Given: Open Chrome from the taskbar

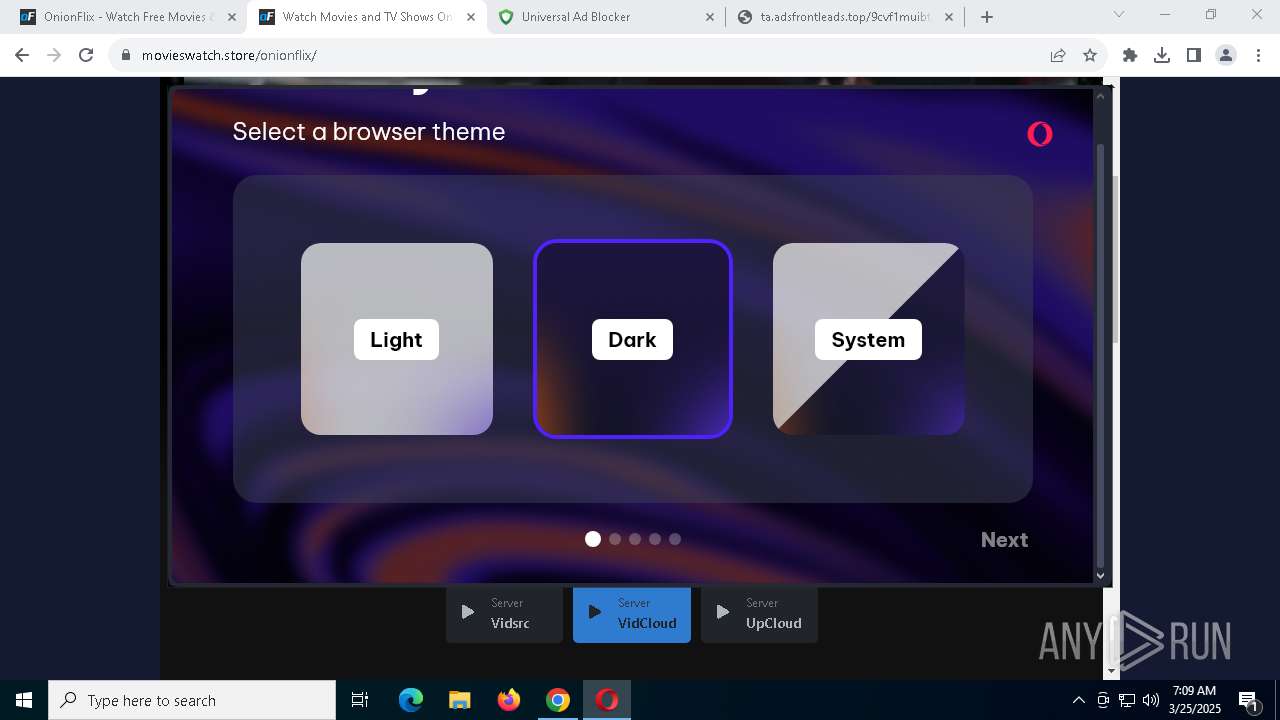Looking at the screenshot, I should (x=558, y=700).
